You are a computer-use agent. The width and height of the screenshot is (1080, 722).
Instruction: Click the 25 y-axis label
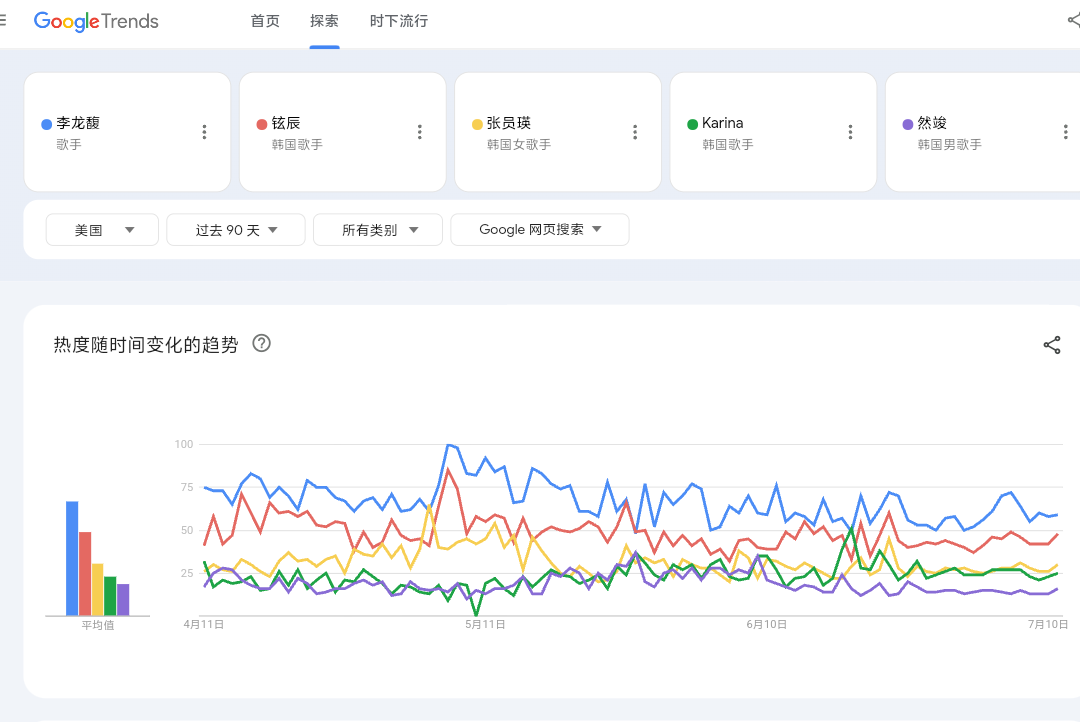pos(187,573)
